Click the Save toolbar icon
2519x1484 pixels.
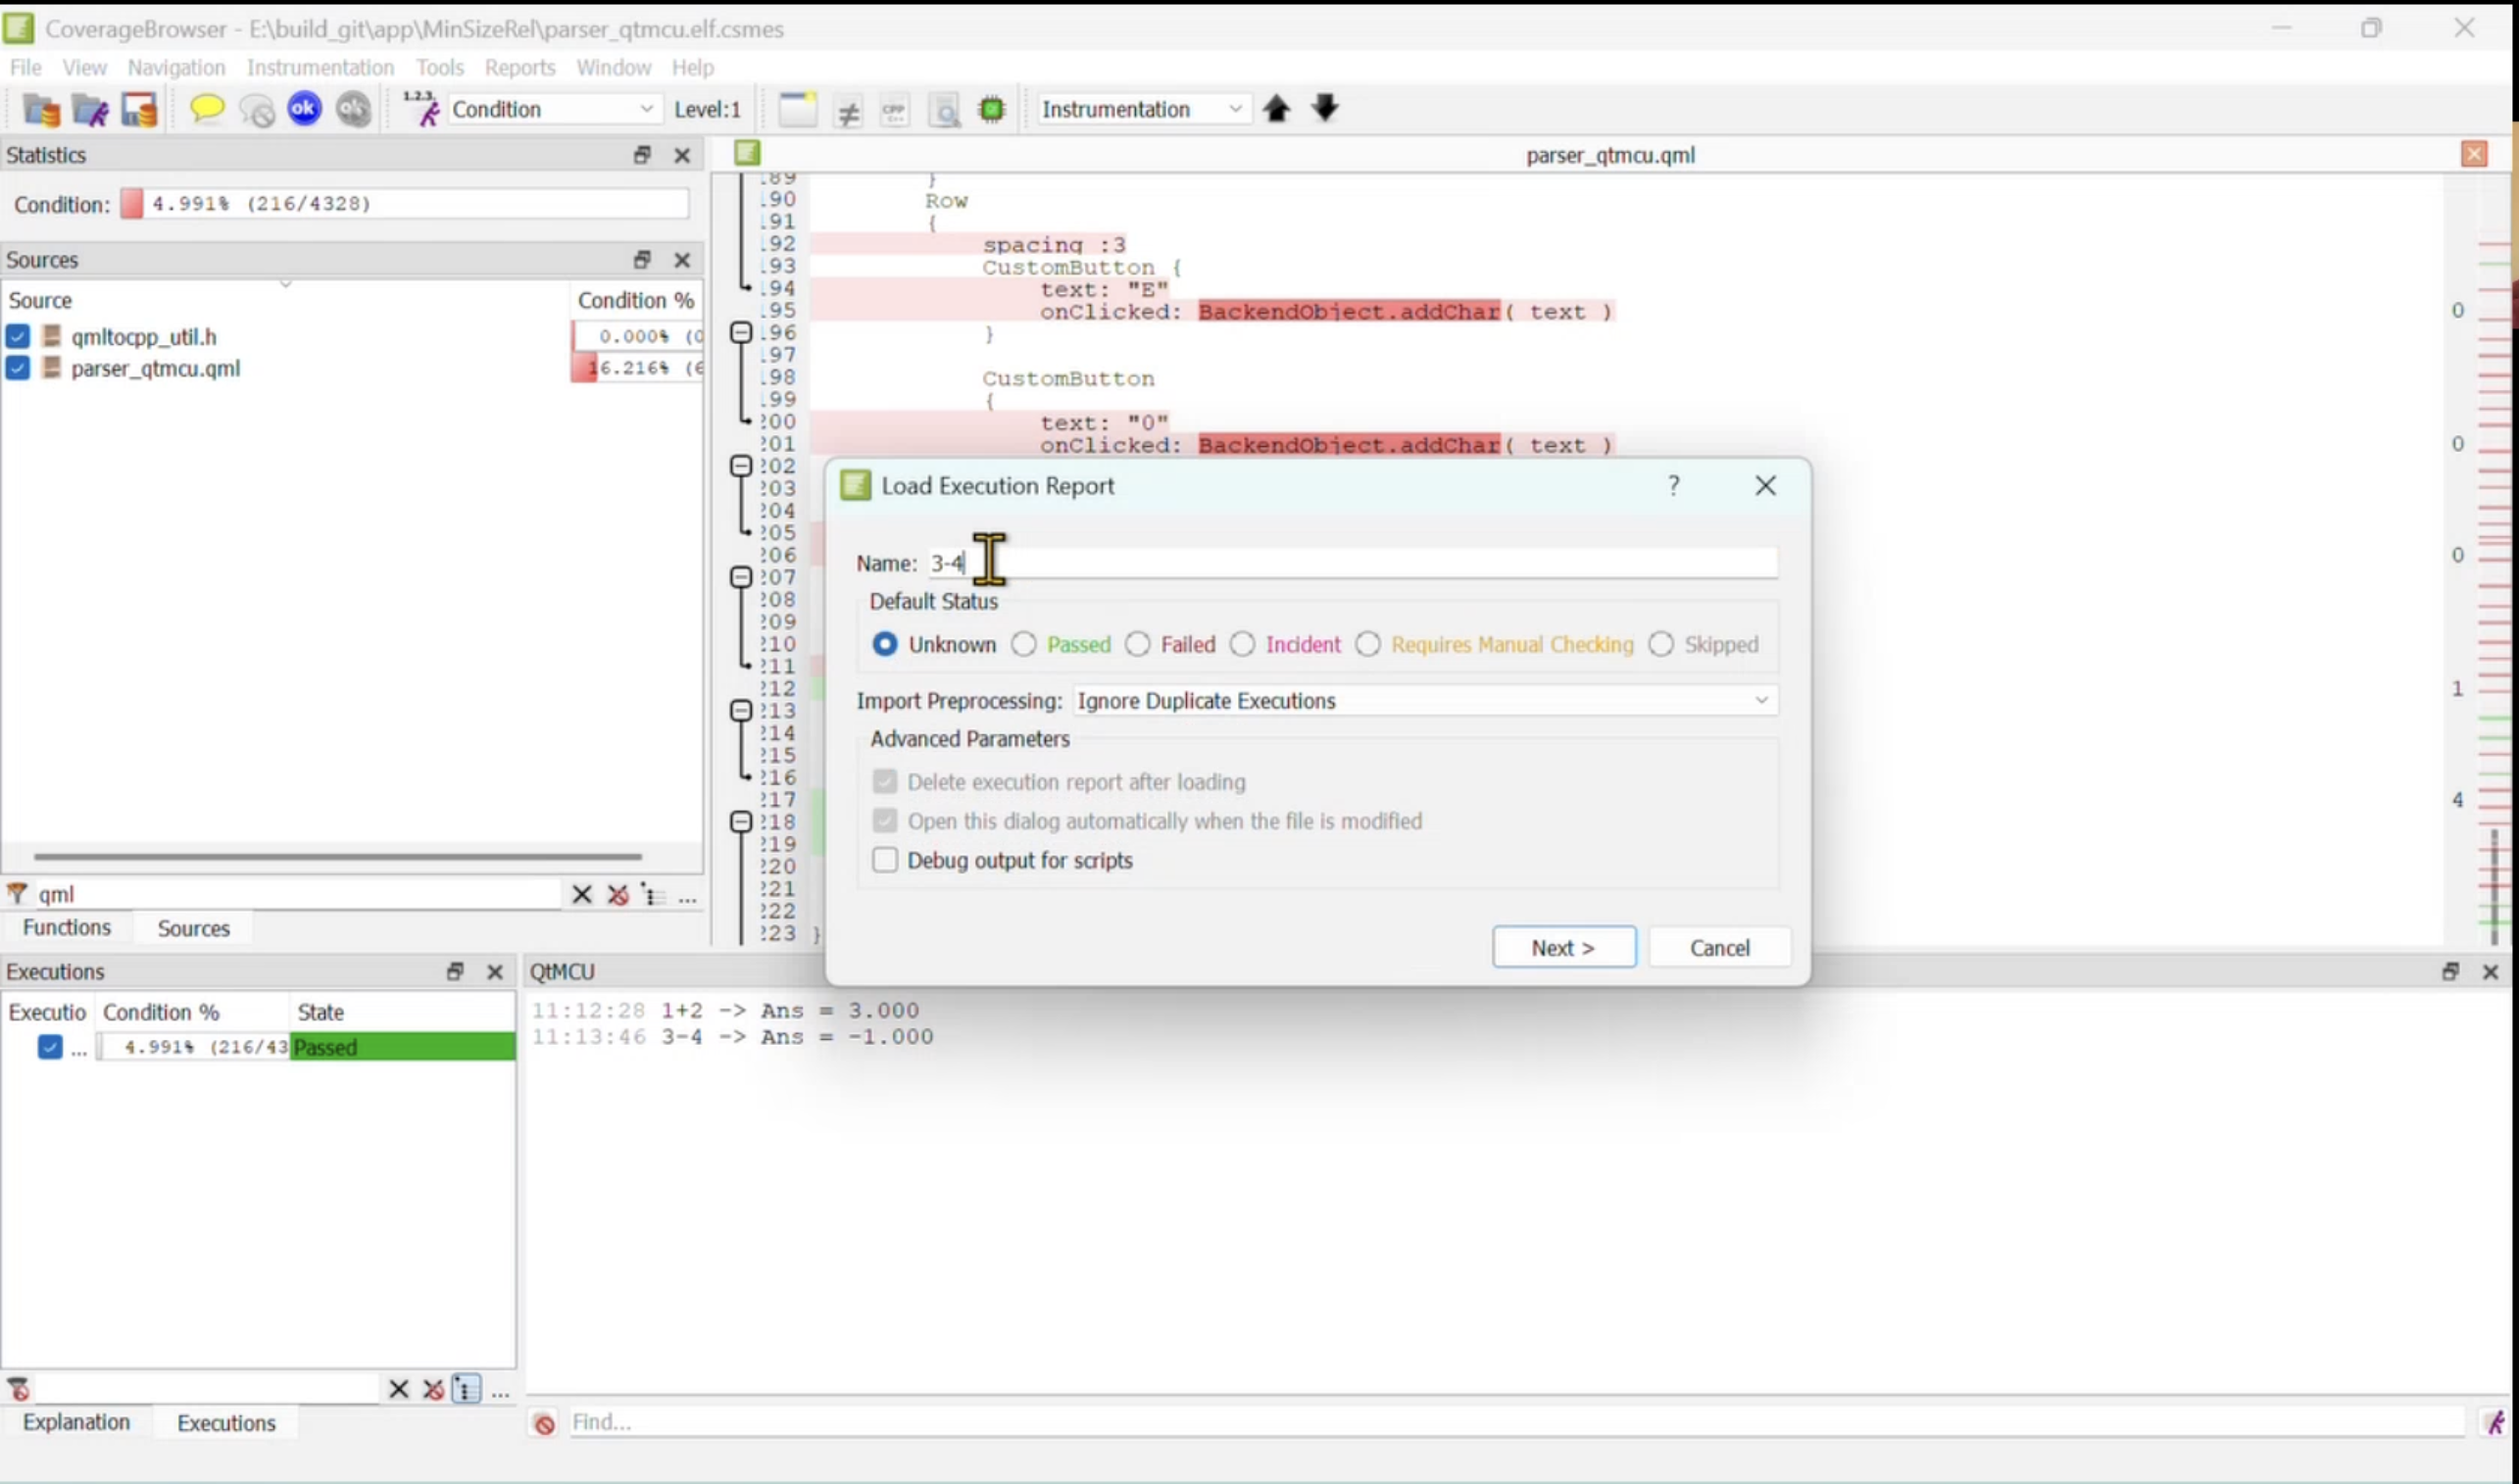tap(139, 109)
